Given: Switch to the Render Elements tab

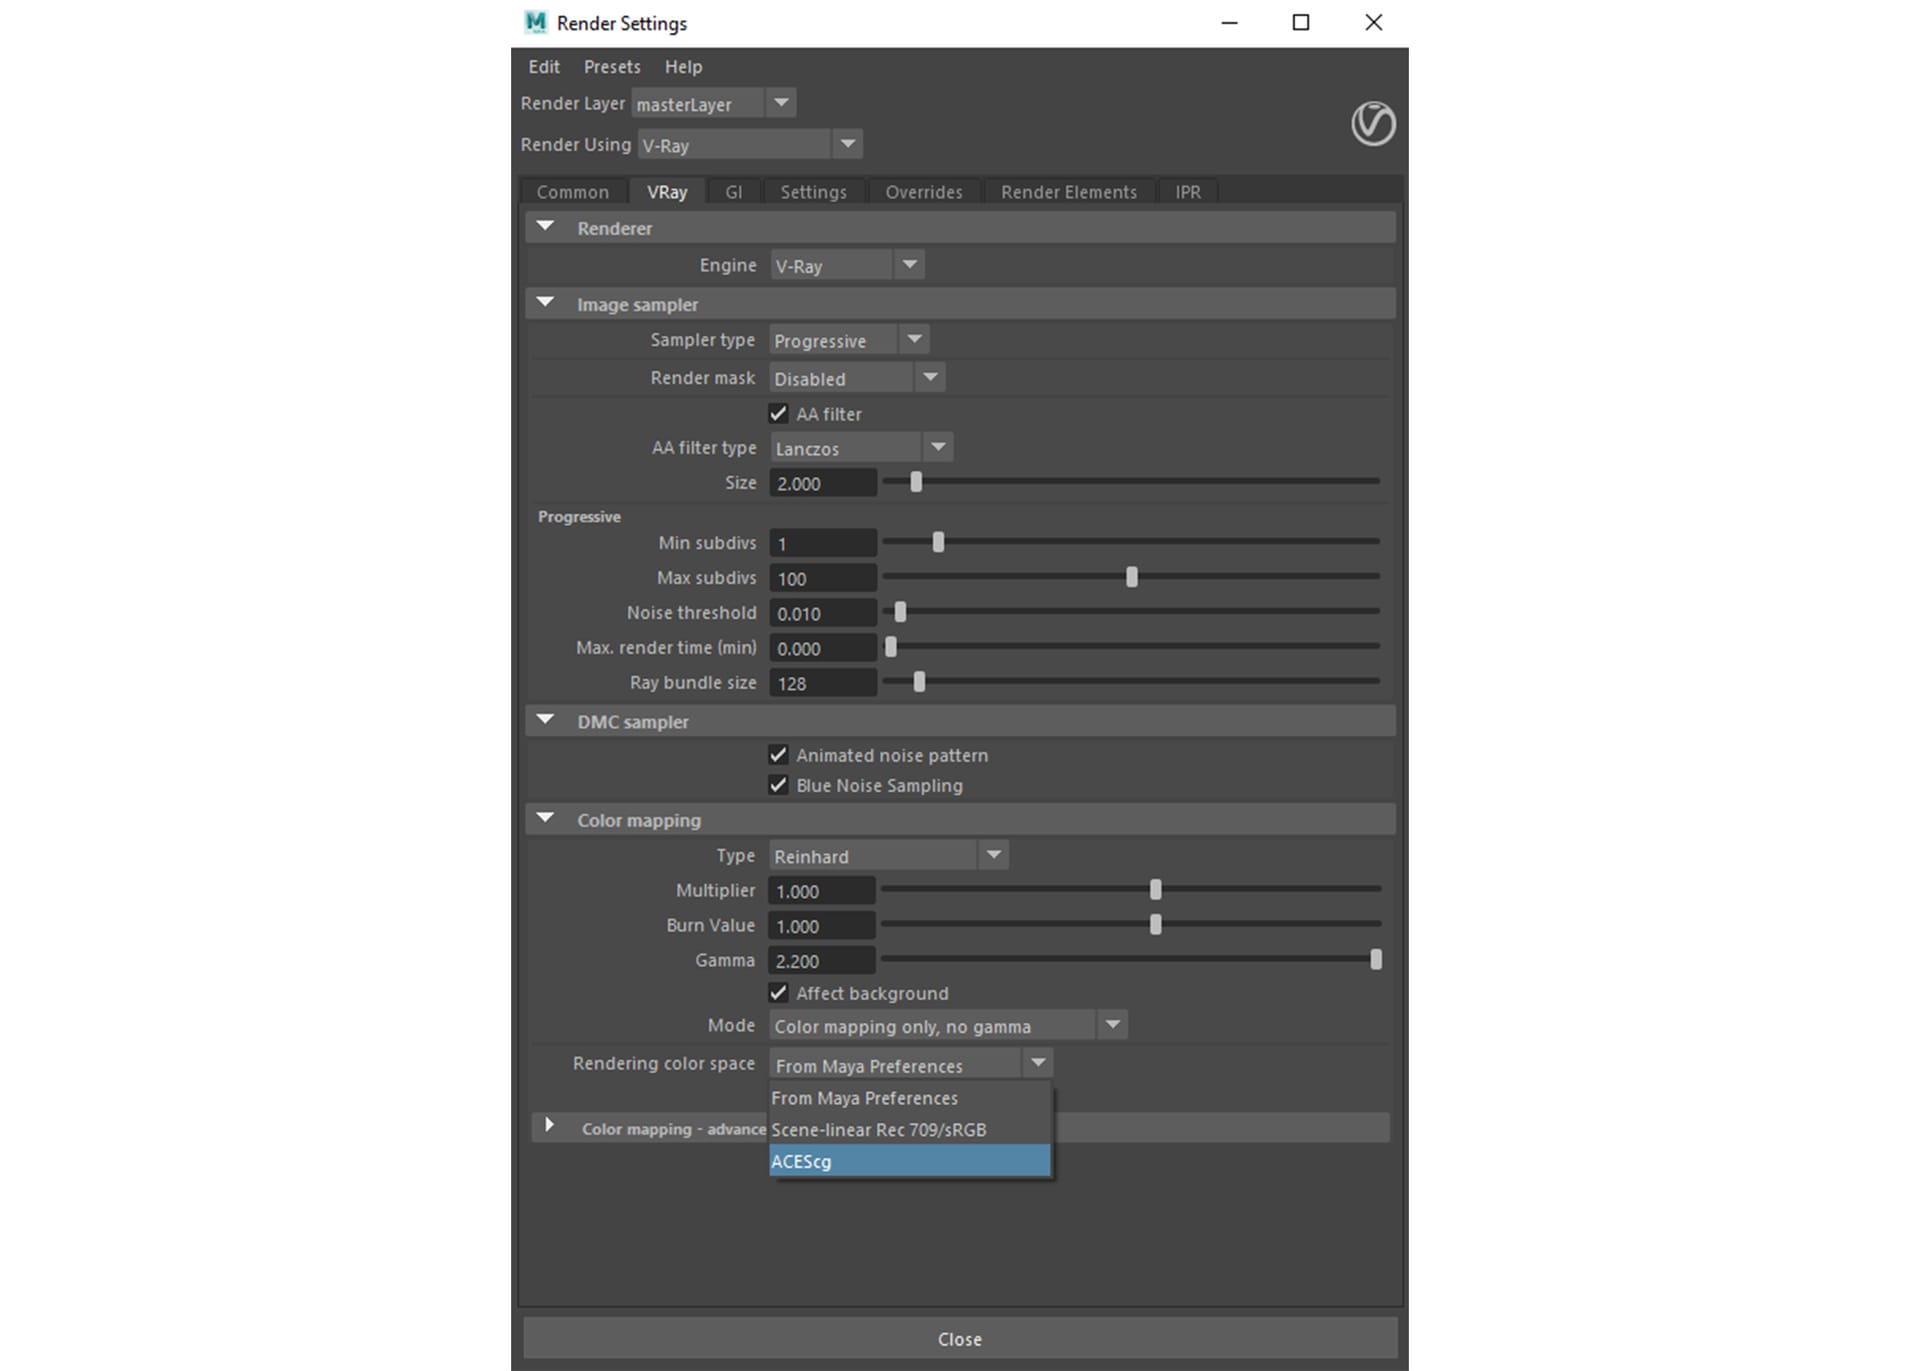Looking at the screenshot, I should click(1068, 192).
